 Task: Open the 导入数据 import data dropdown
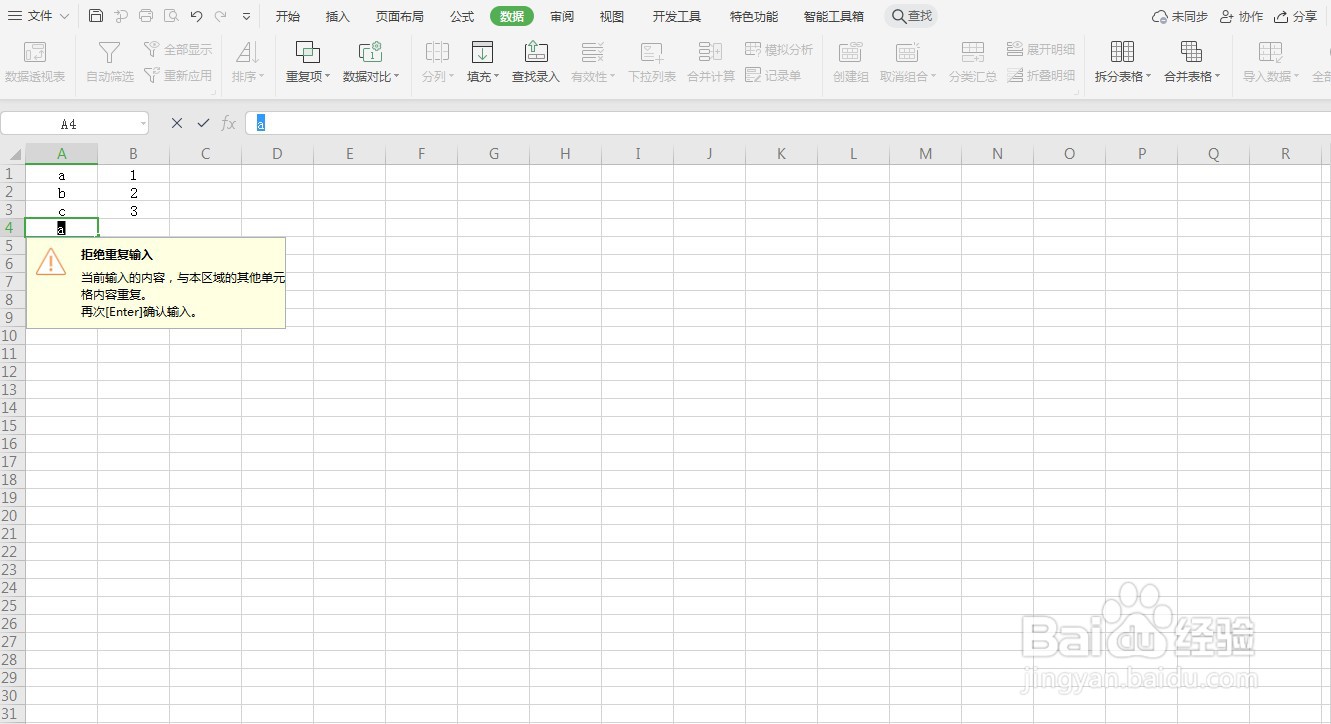[x=1271, y=76]
